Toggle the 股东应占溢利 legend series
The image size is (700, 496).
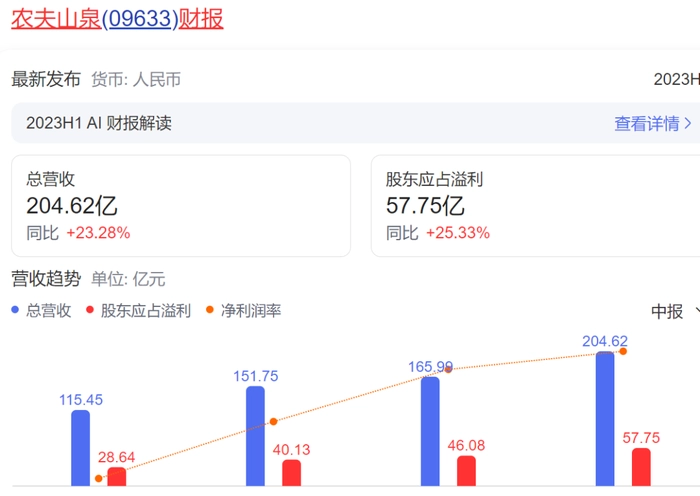[x=145, y=311]
